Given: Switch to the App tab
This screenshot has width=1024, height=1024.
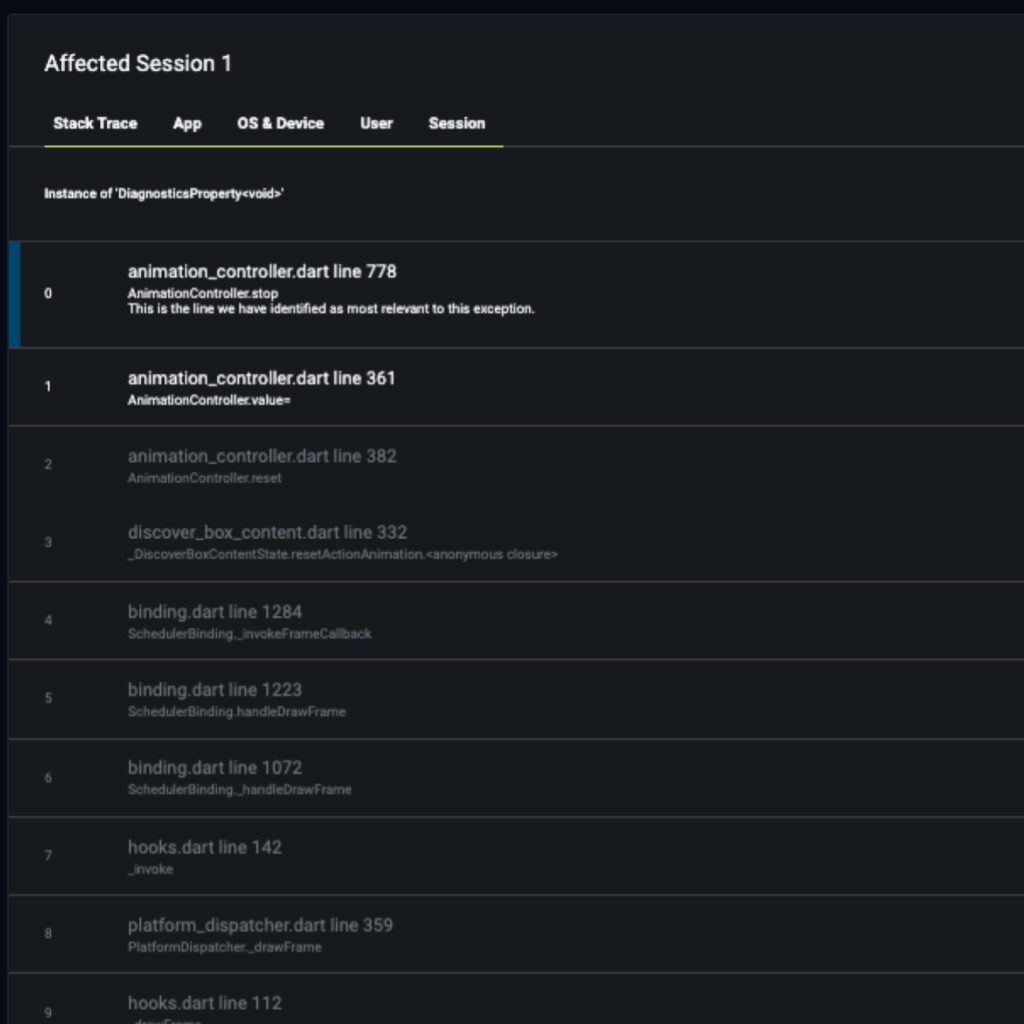Looking at the screenshot, I should pyautogui.click(x=186, y=123).
